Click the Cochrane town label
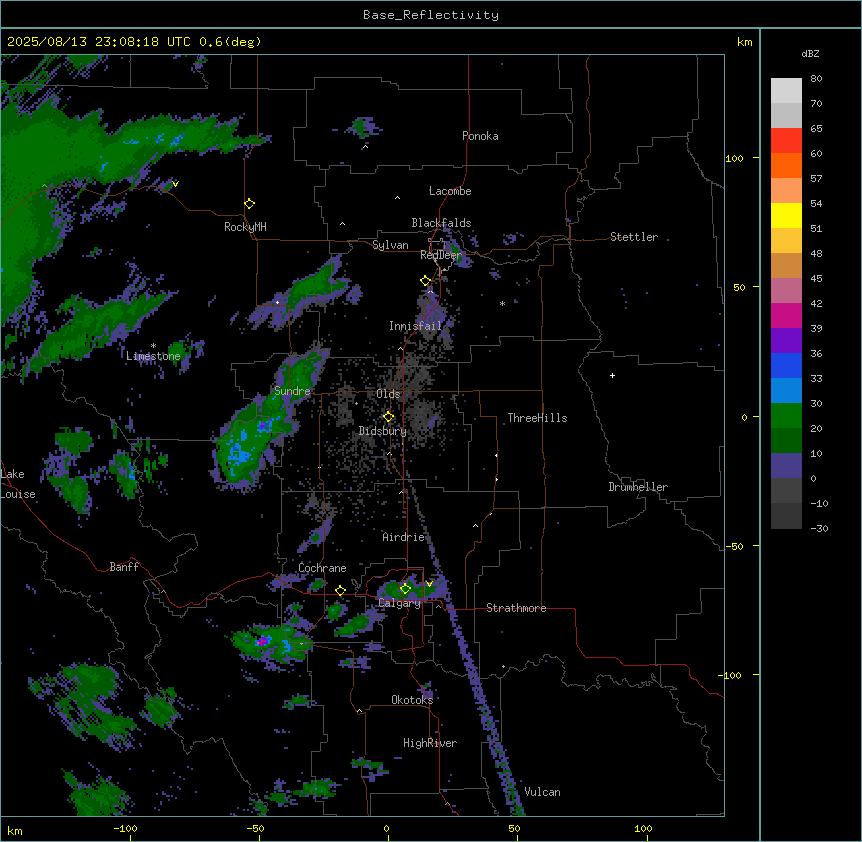862x842 pixels. (x=322, y=568)
